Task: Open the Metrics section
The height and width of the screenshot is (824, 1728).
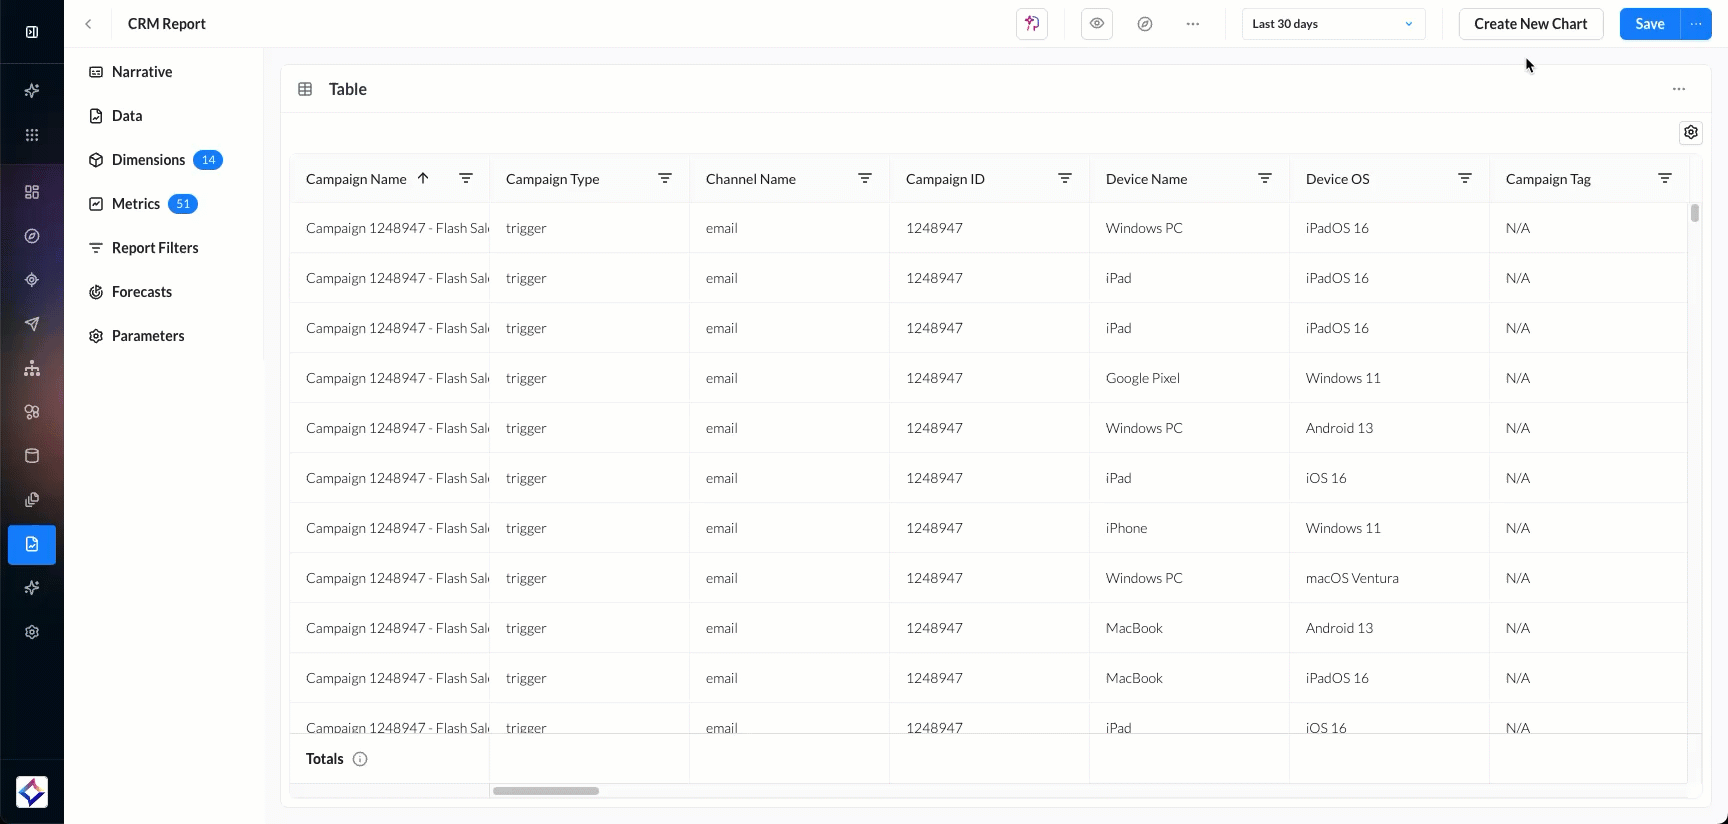Action: [x=136, y=204]
